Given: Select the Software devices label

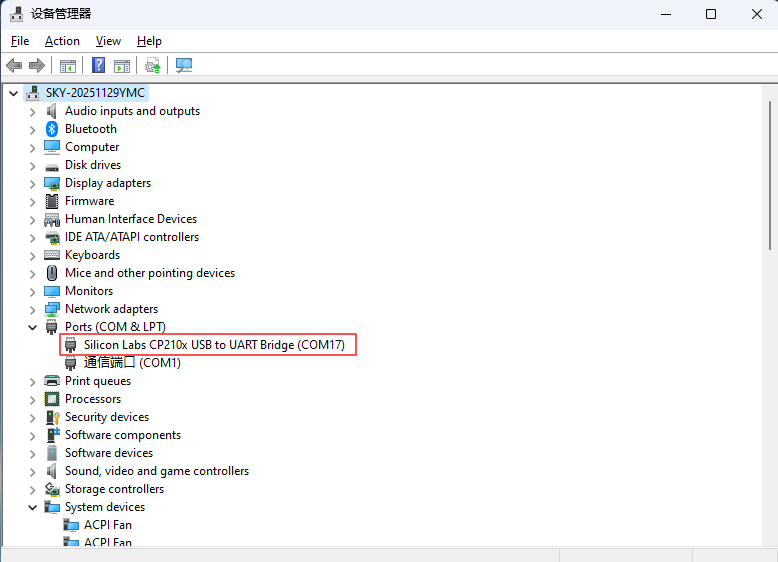Looking at the screenshot, I should [109, 453].
